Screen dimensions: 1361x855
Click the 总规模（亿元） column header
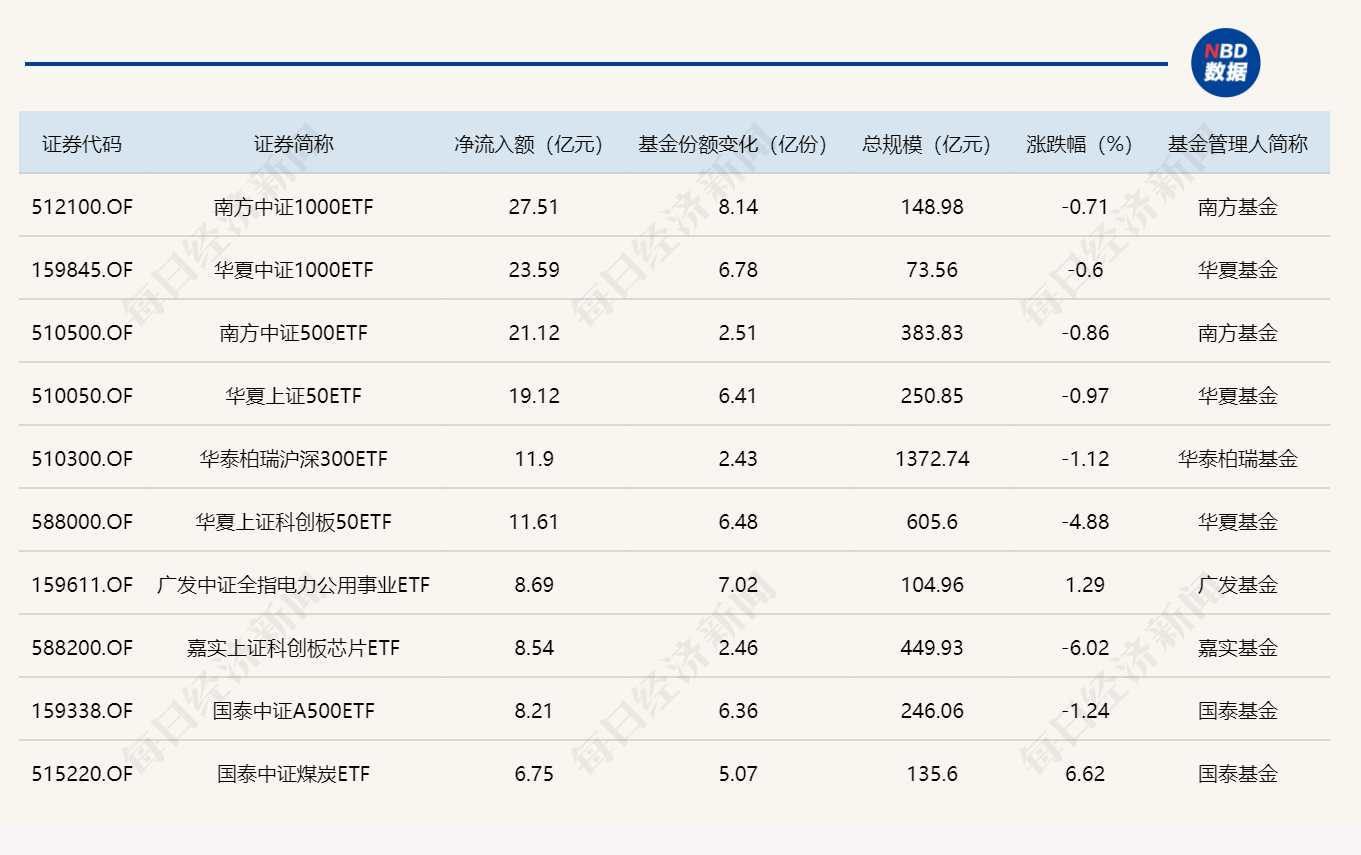[x=931, y=144]
